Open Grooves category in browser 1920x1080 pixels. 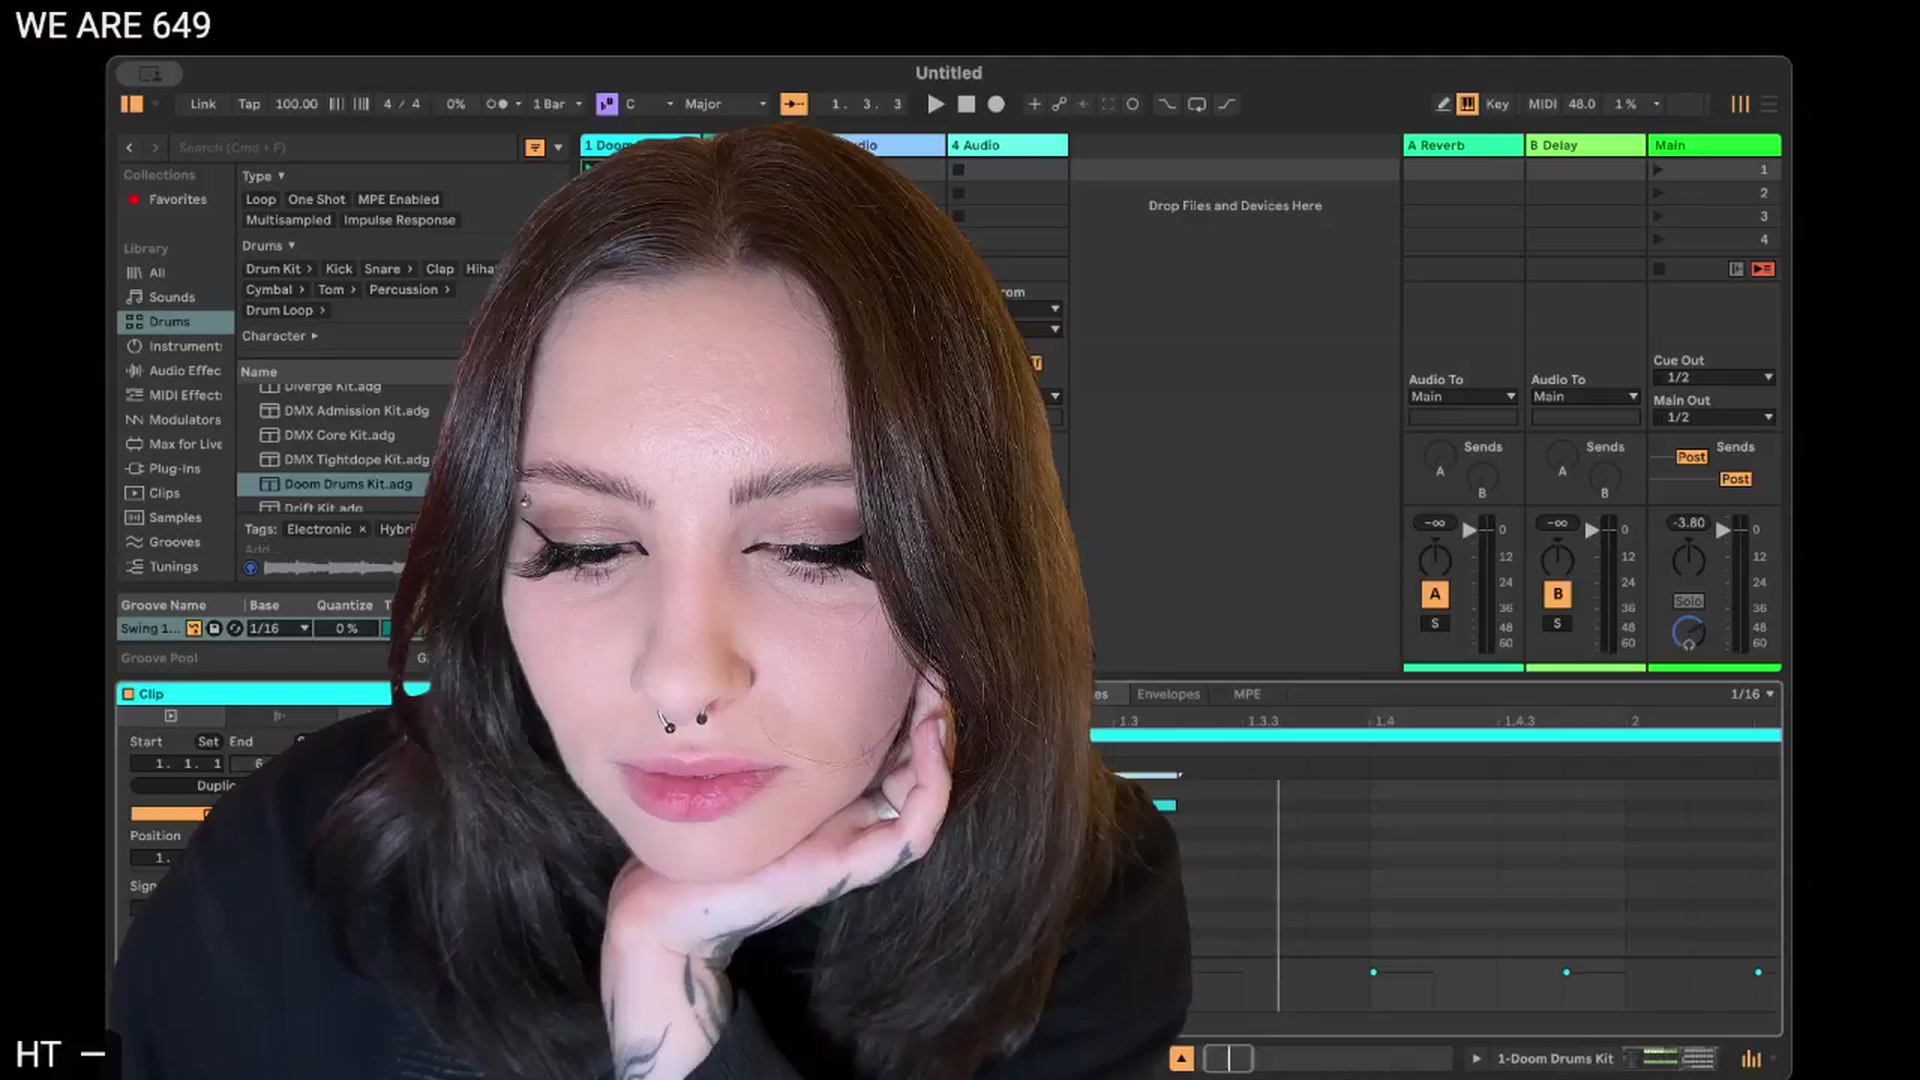[174, 542]
